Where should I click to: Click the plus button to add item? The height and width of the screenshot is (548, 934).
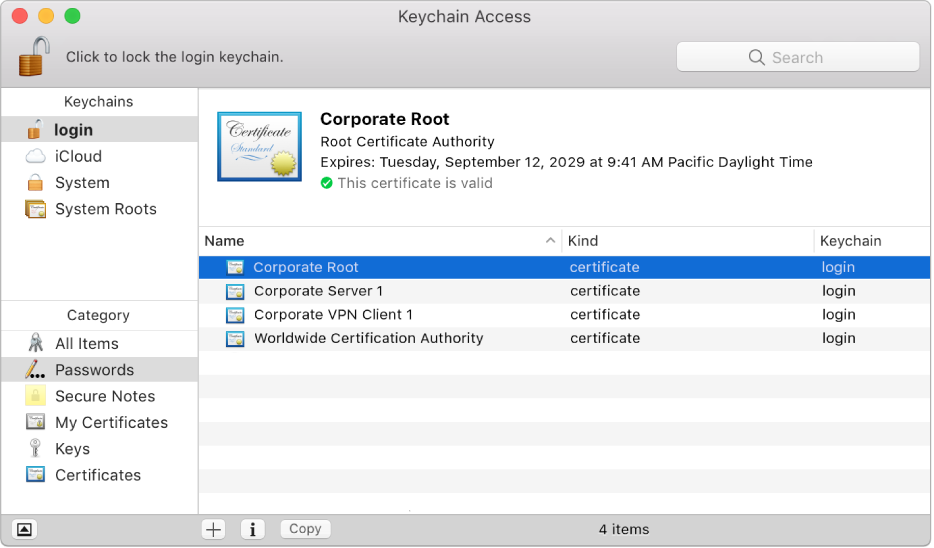point(214,529)
